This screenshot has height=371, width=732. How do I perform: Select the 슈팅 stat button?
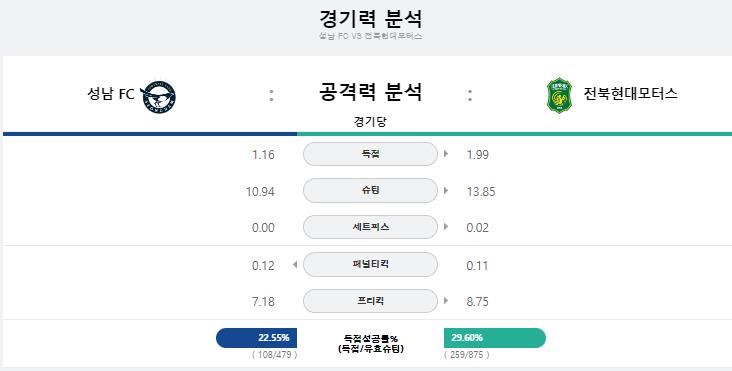pos(370,190)
